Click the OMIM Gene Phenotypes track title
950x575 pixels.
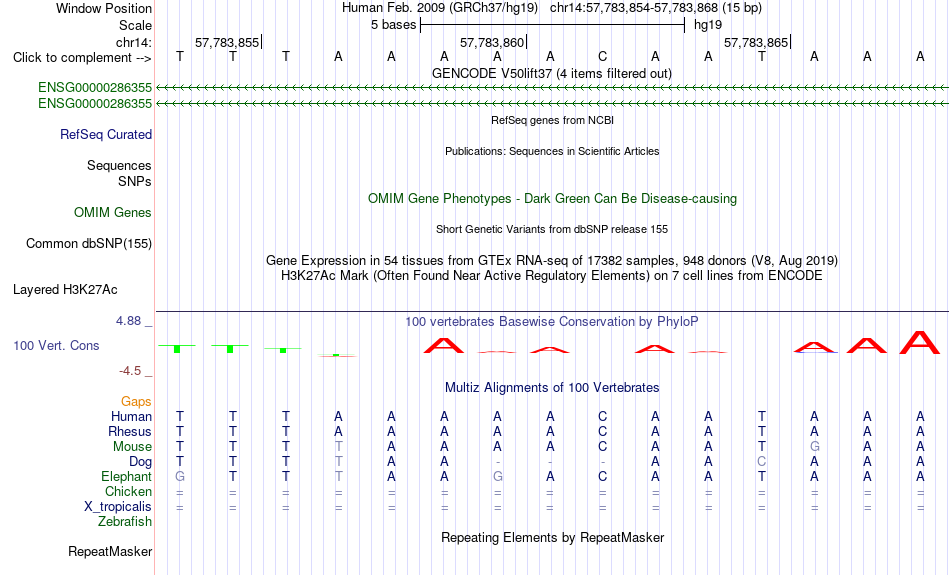(553, 199)
